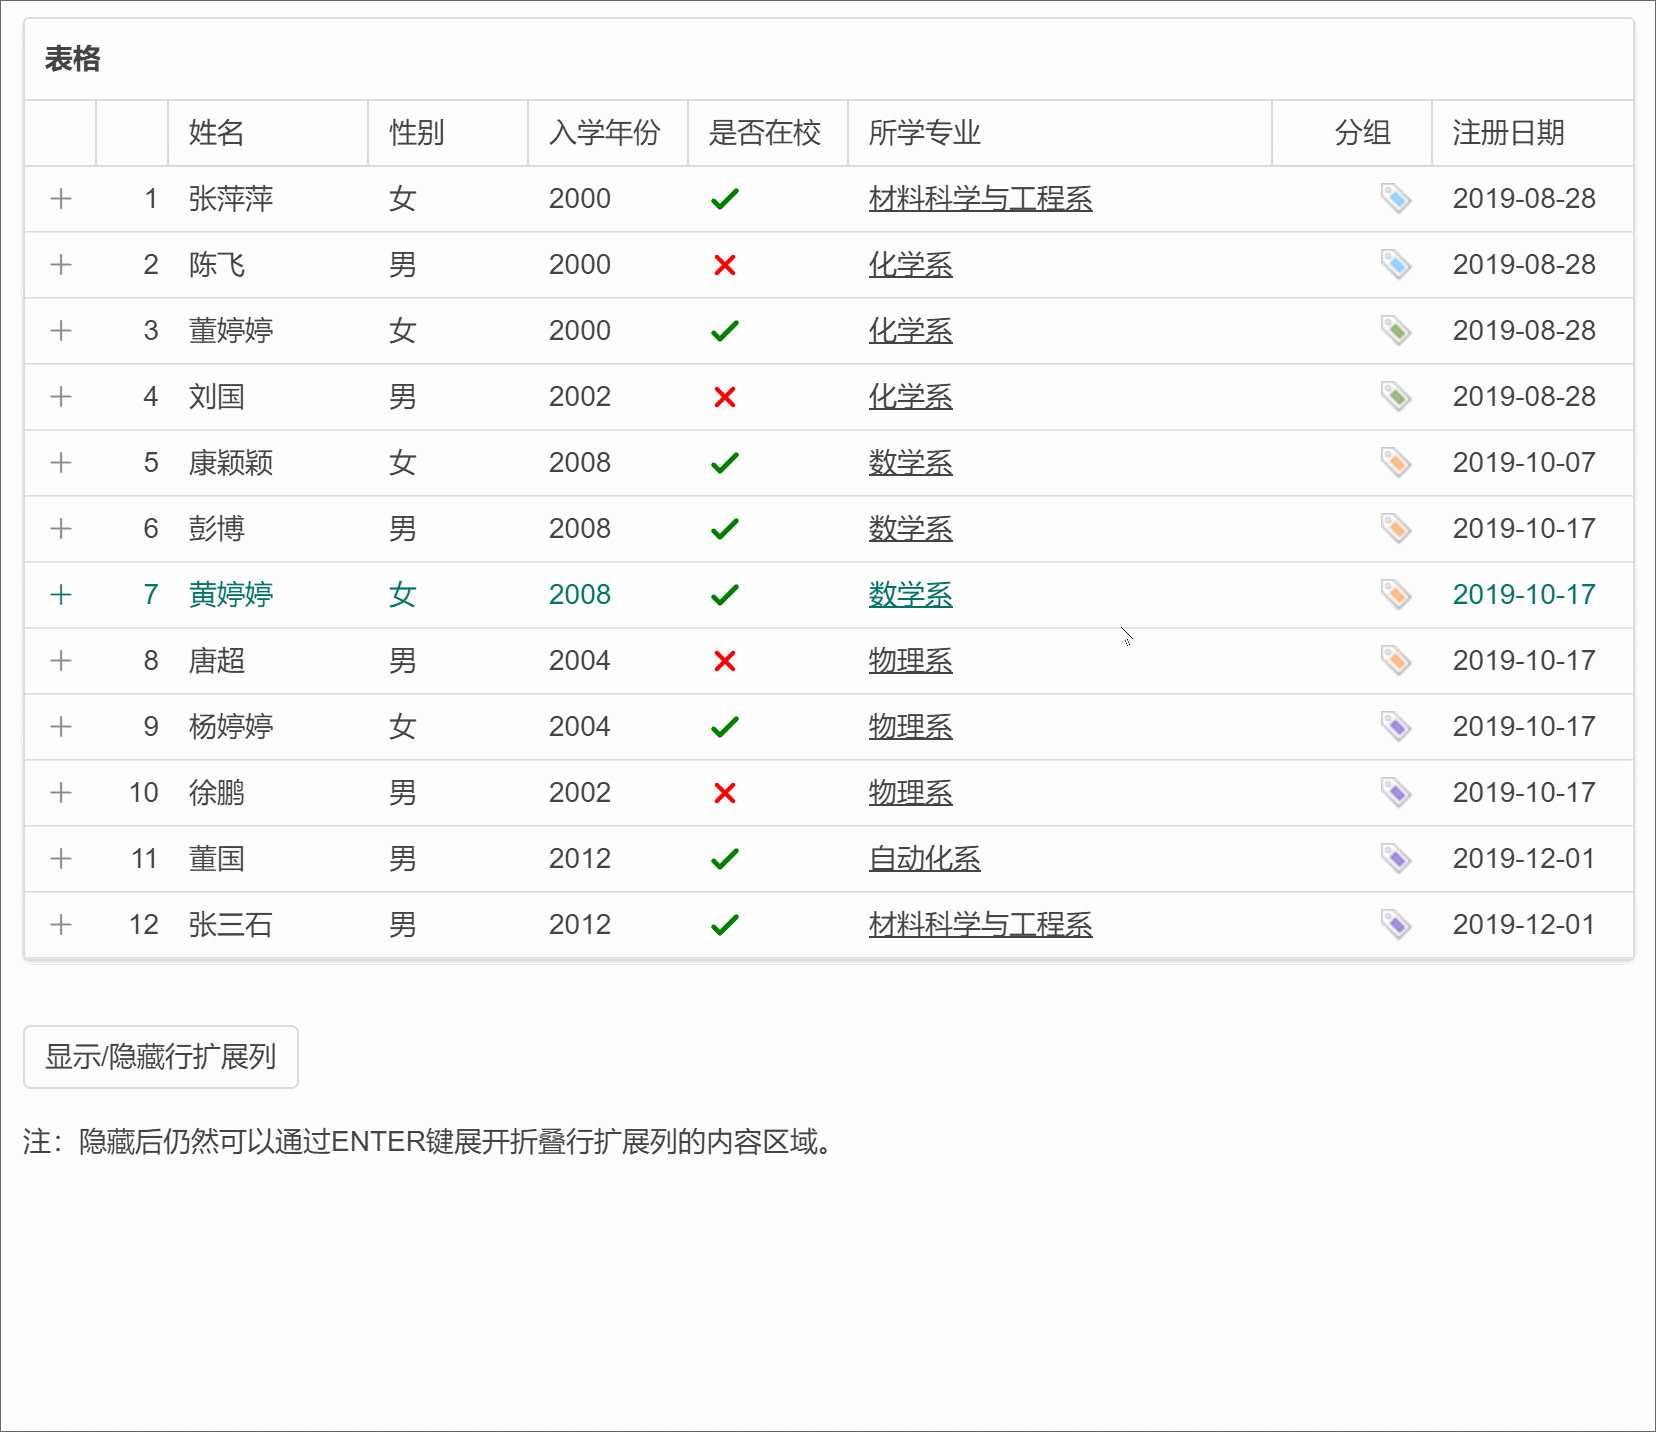1656x1432 pixels.
Task: Open 化学系 link in 刘国 row
Action: coord(911,397)
